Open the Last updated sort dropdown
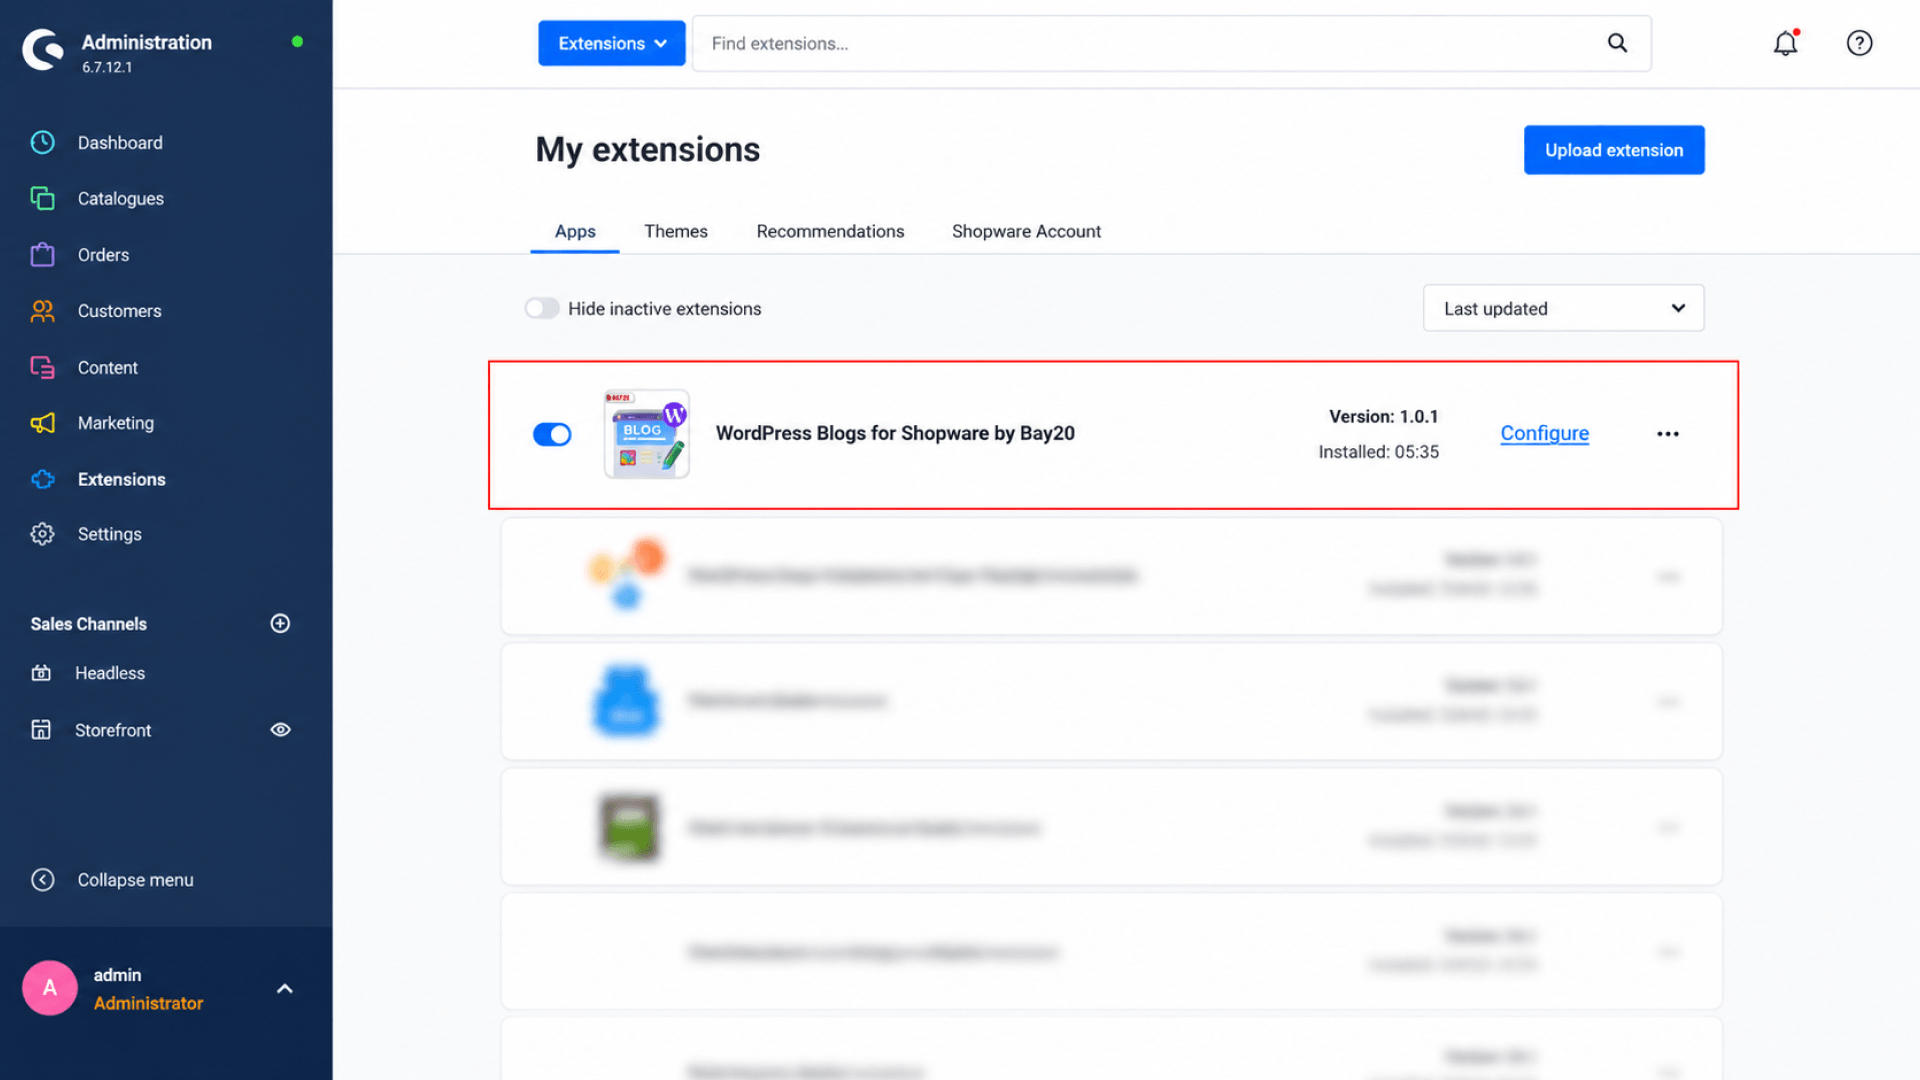1920x1080 pixels. (x=1564, y=308)
